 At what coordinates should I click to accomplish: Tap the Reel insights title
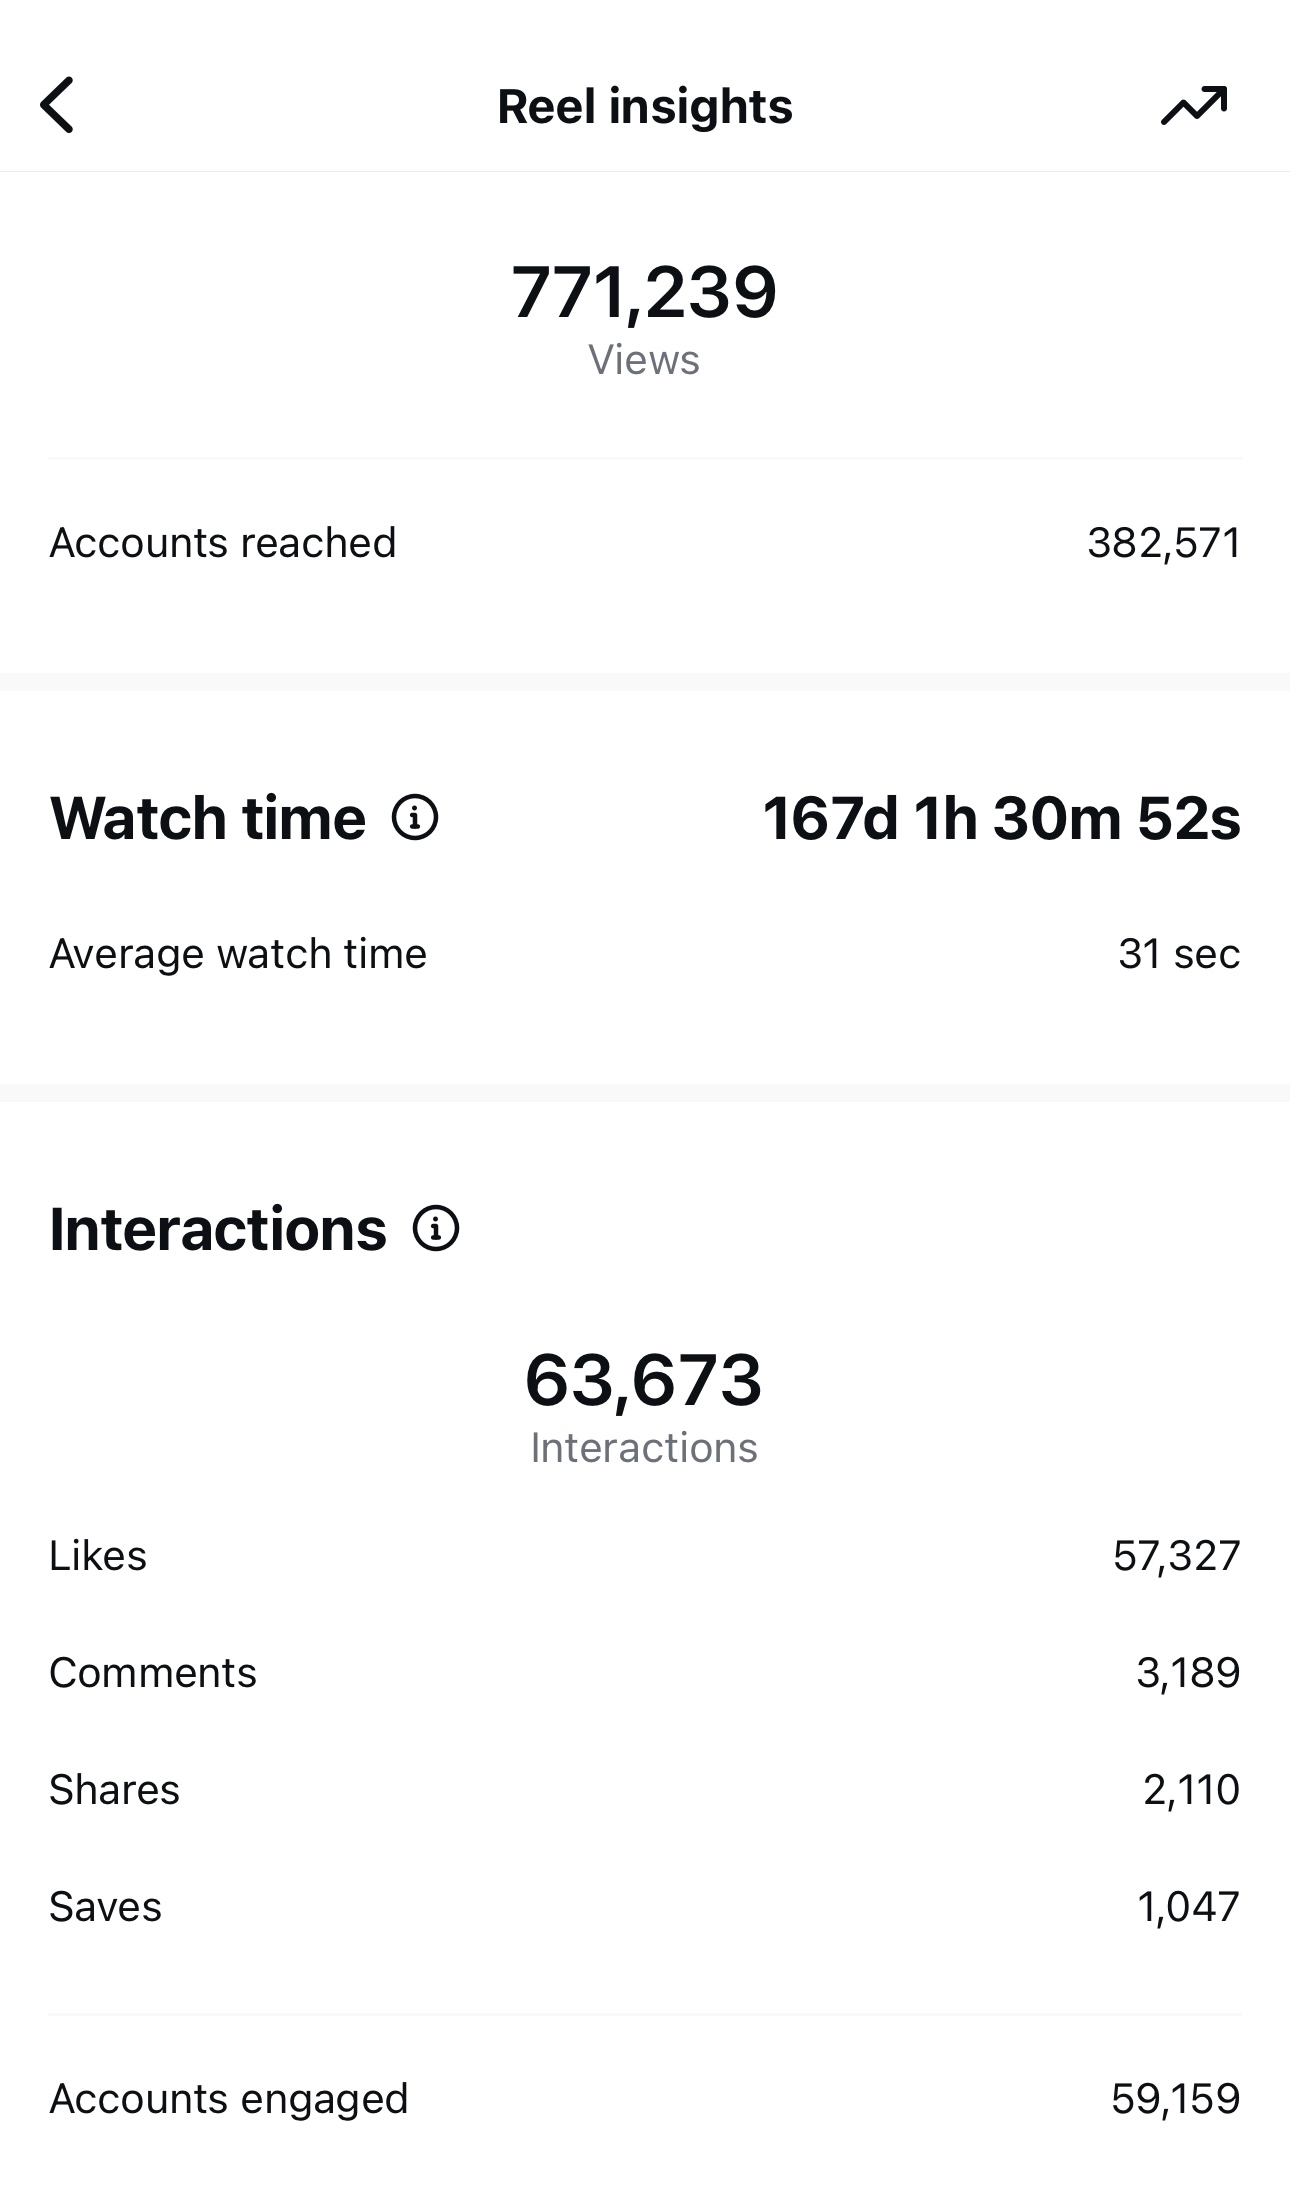click(x=645, y=106)
